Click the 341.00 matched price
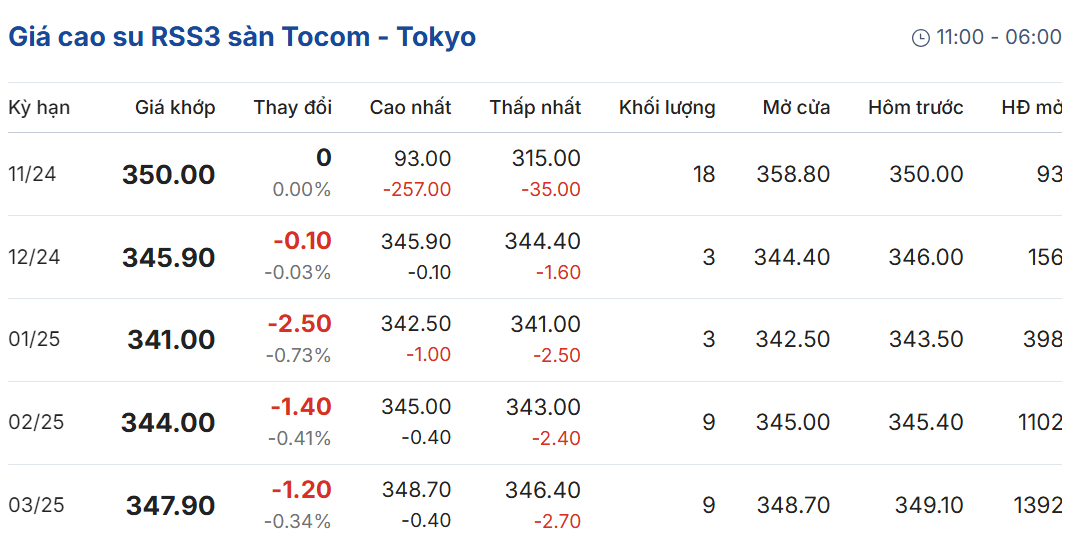The image size is (1081, 537). (x=171, y=341)
